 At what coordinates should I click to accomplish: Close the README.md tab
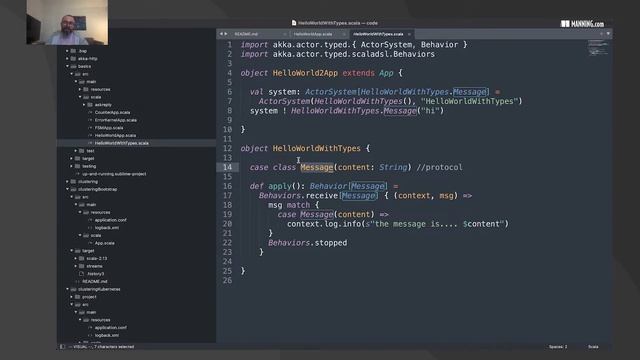pos(284,34)
